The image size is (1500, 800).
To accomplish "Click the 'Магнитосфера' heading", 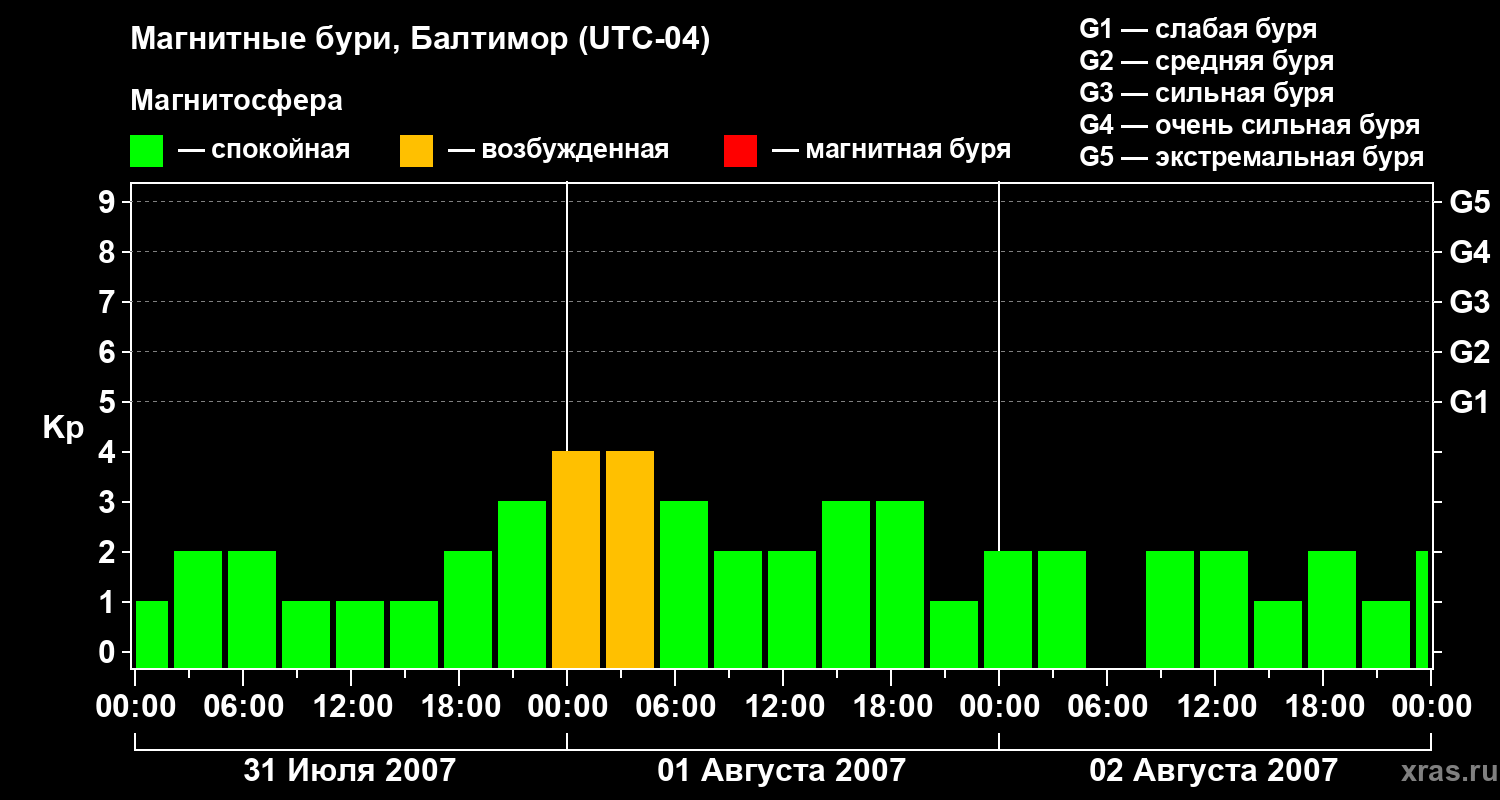I will tap(236, 101).
